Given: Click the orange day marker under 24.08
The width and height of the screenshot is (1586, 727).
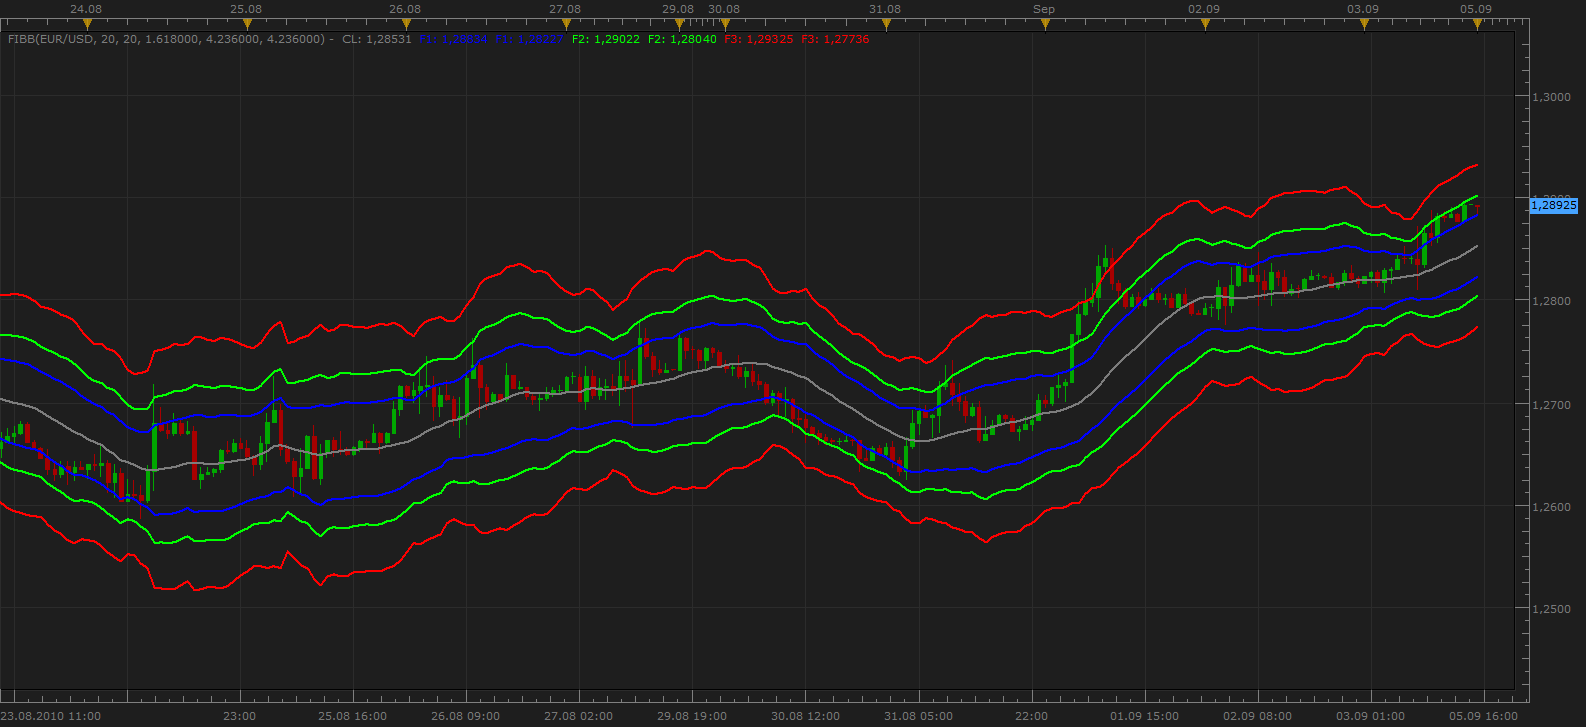Looking at the screenshot, I should tap(87, 24).
